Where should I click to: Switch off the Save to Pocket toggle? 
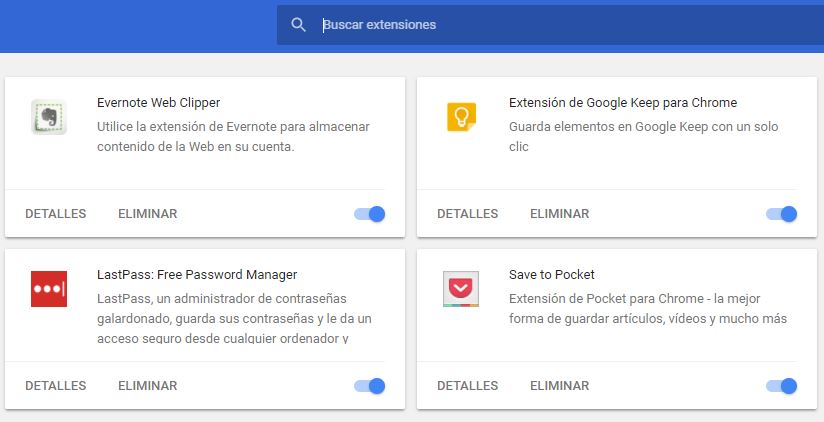coord(782,386)
